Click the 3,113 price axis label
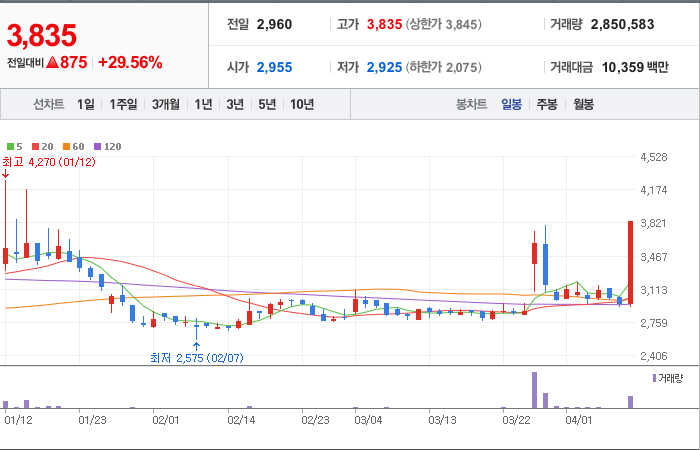700x450 pixels. coord(654,290)
